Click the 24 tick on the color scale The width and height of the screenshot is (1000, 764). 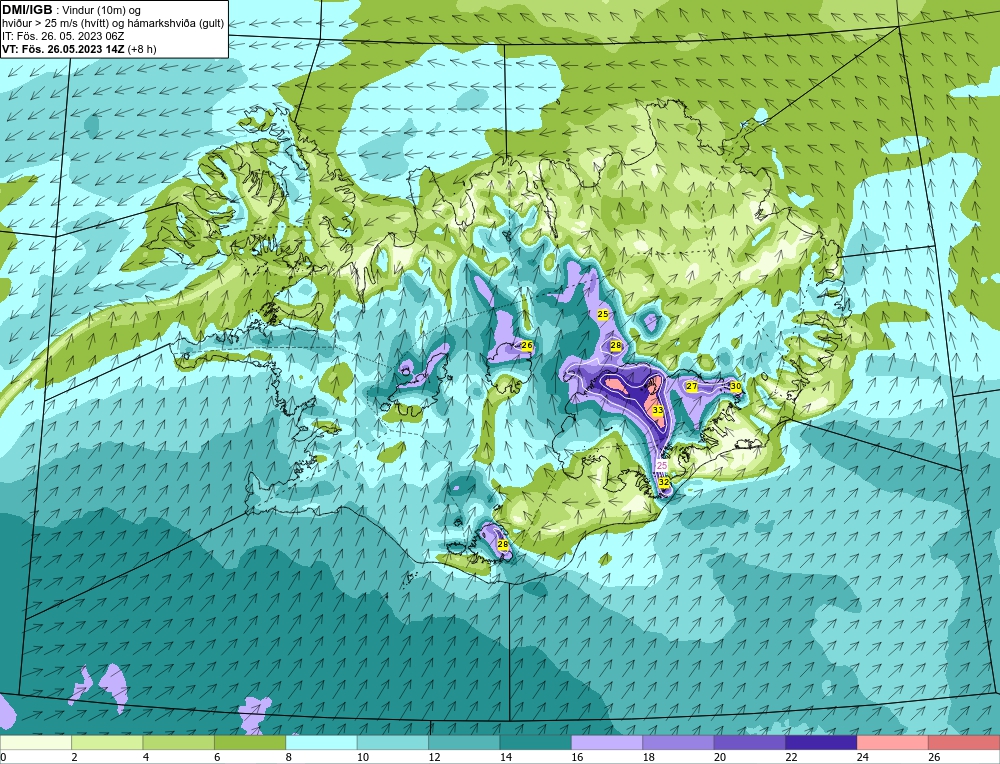pos(863,757)
